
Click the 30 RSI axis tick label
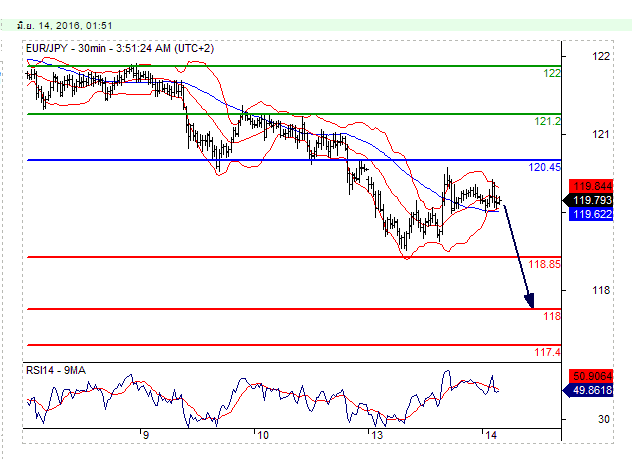[x=603, y=420]
